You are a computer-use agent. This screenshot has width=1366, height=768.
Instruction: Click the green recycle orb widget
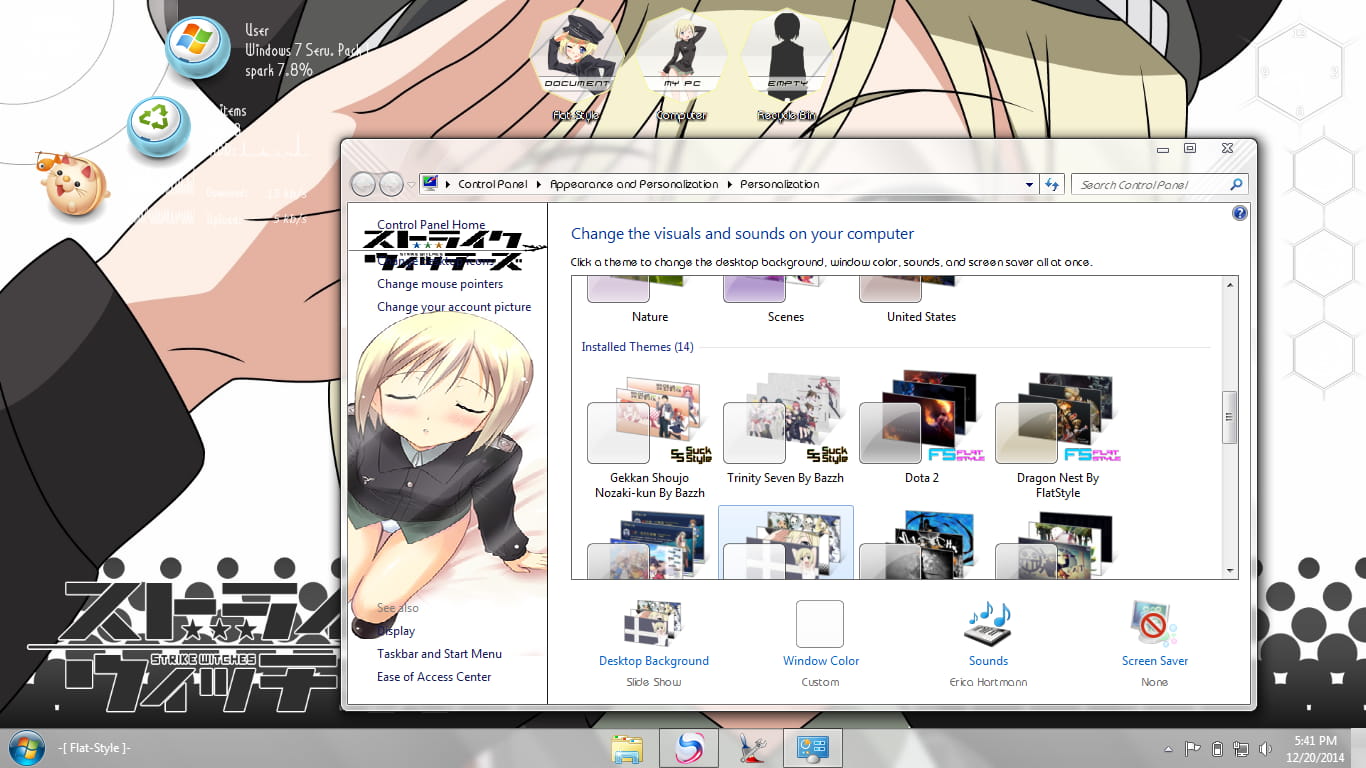pyautogui.click(x=158, y=128)
